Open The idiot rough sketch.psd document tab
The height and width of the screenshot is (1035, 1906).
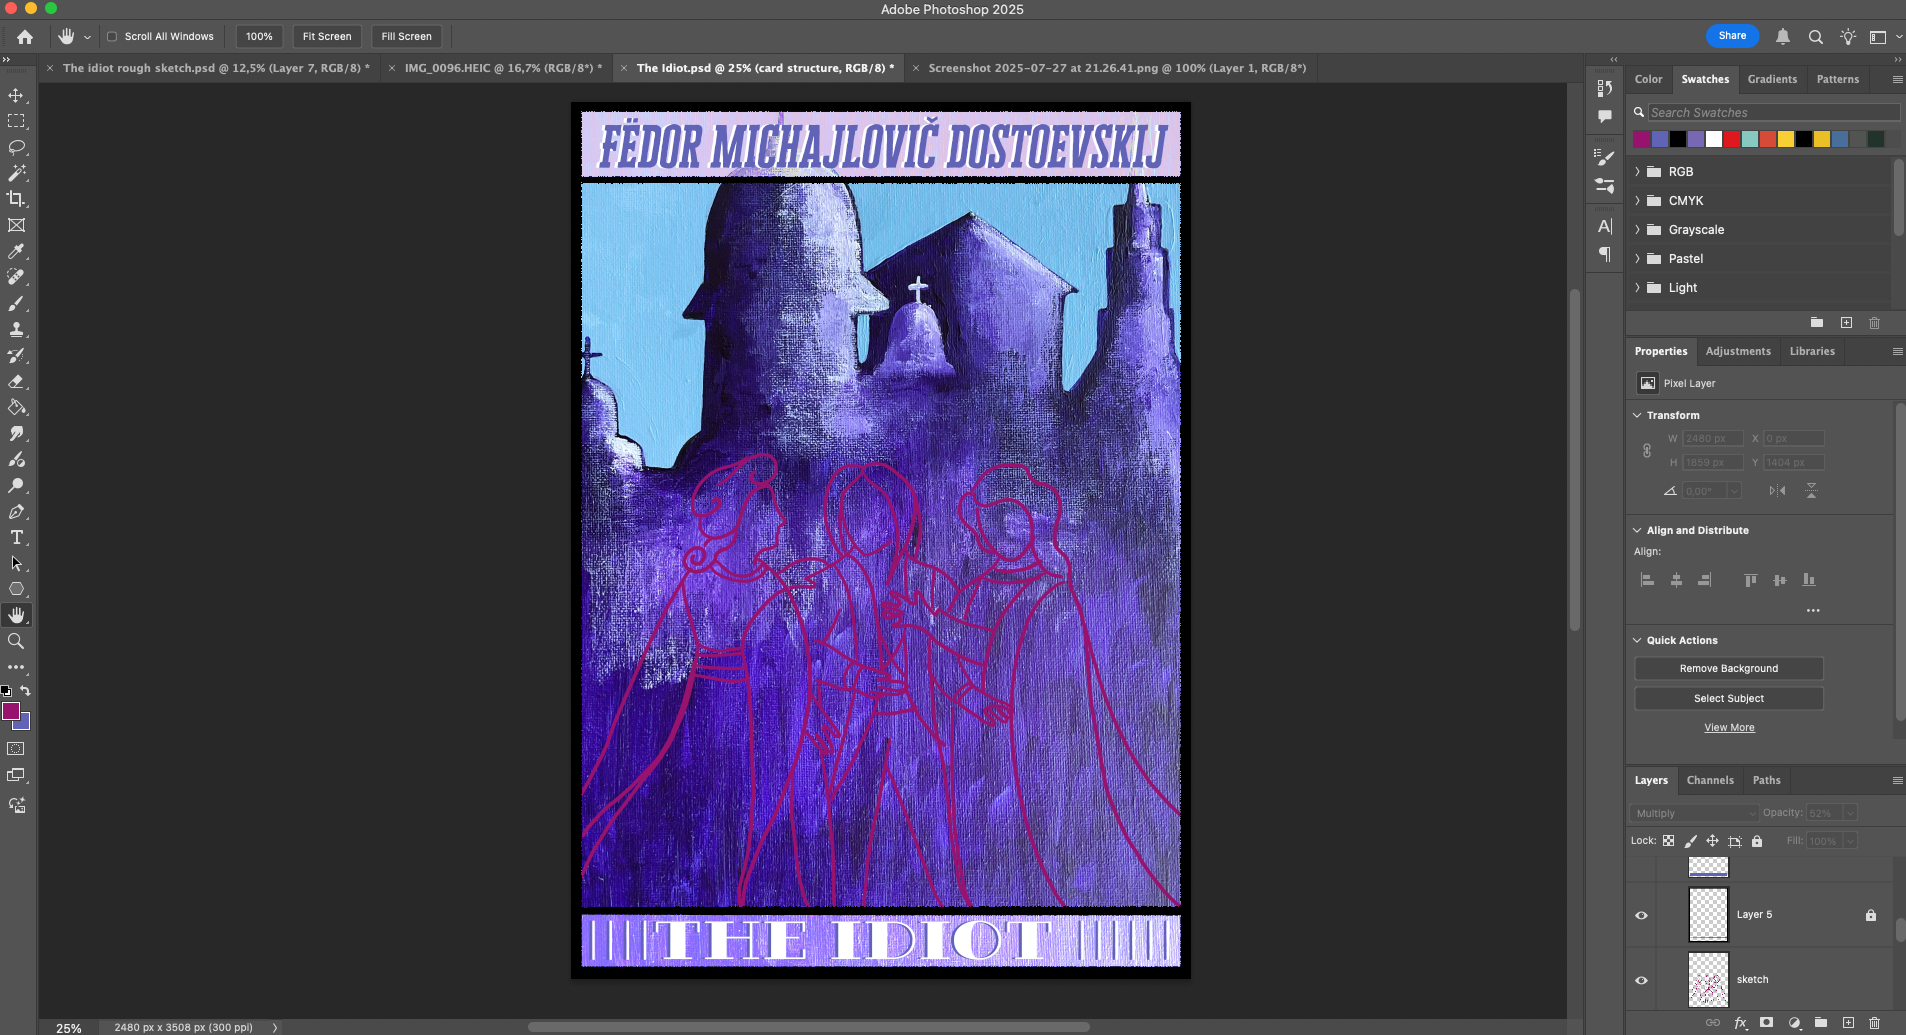point(216,68)
